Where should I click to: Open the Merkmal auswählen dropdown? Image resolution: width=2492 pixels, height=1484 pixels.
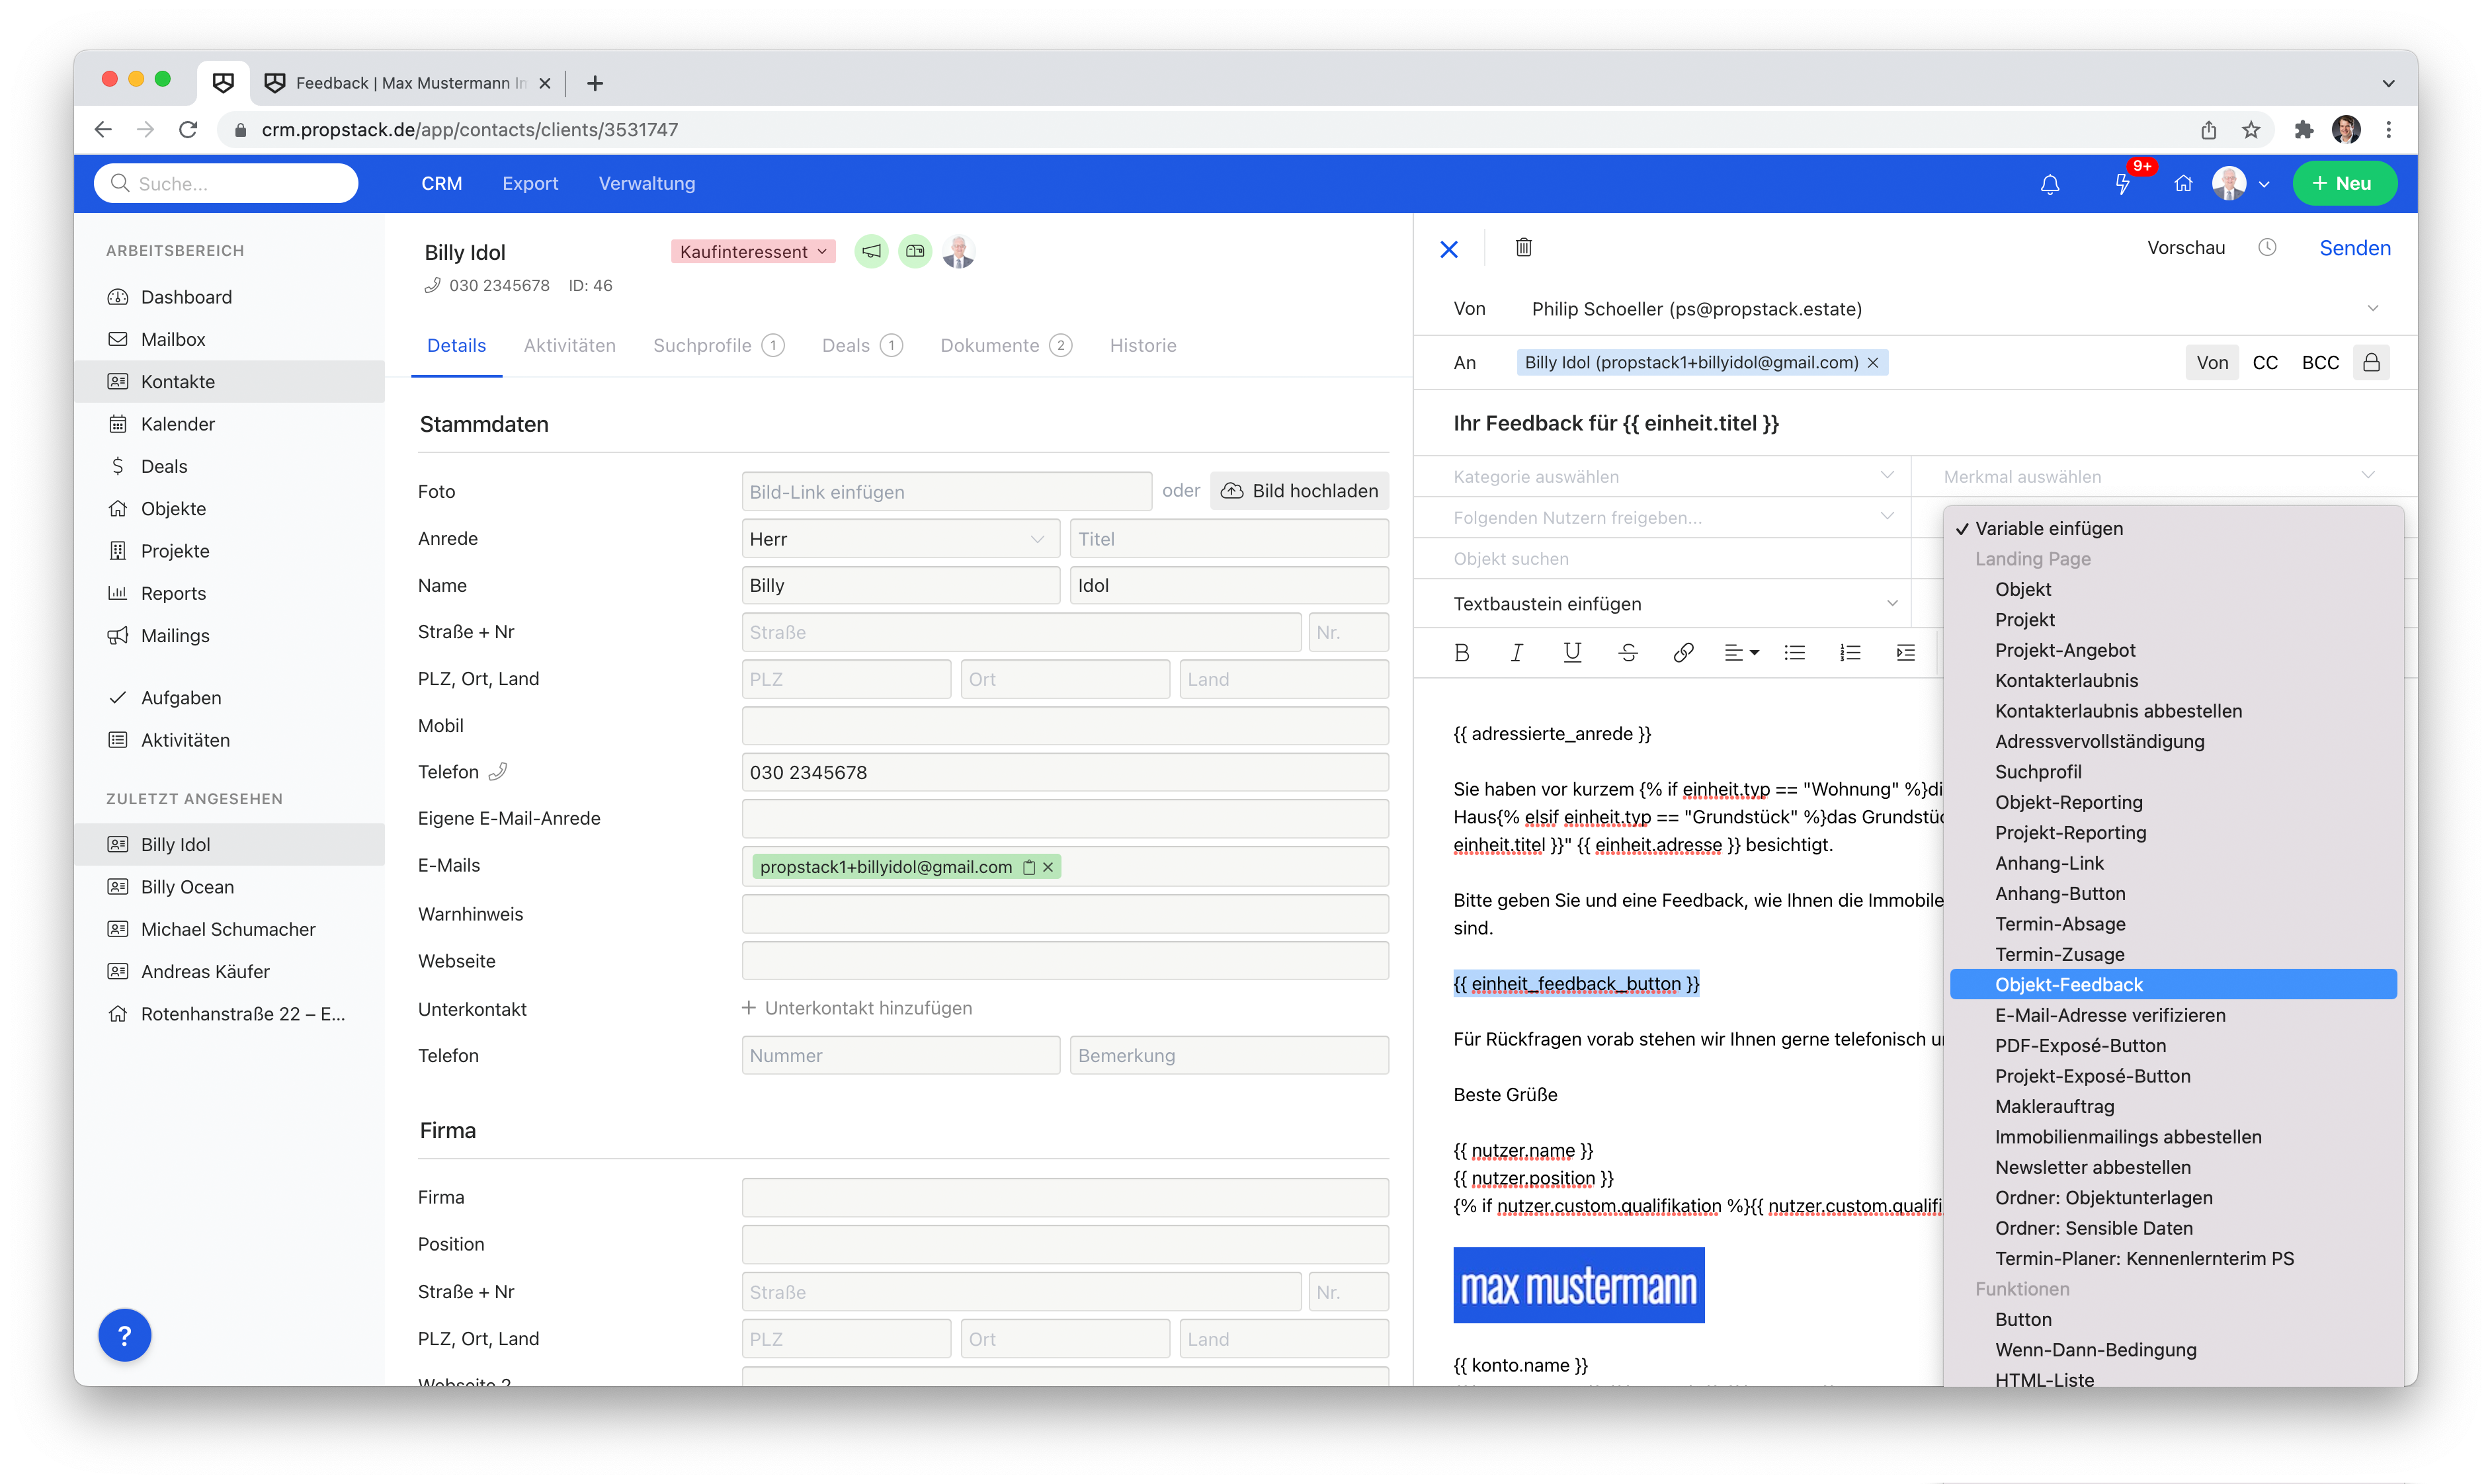click(x=2160, y=477)
